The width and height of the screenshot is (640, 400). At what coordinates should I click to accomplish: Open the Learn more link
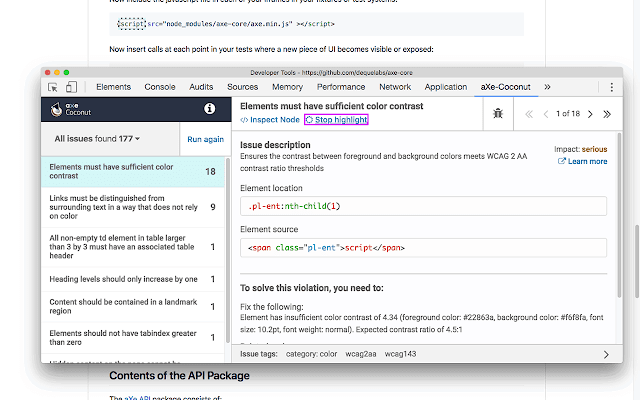click(x=582, y=161)
